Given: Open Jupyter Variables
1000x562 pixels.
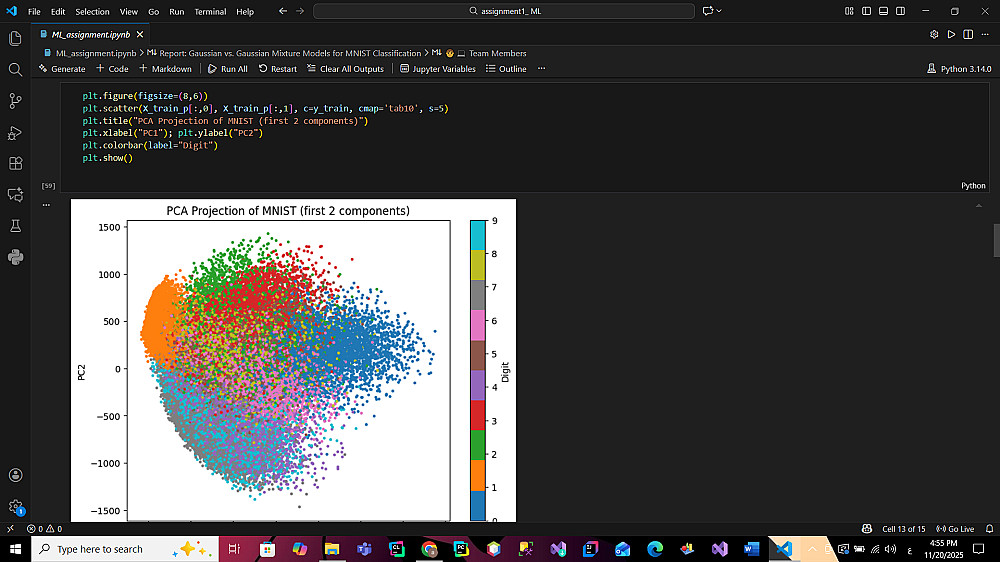Looking at the screenshot, I should coord(438,69).
